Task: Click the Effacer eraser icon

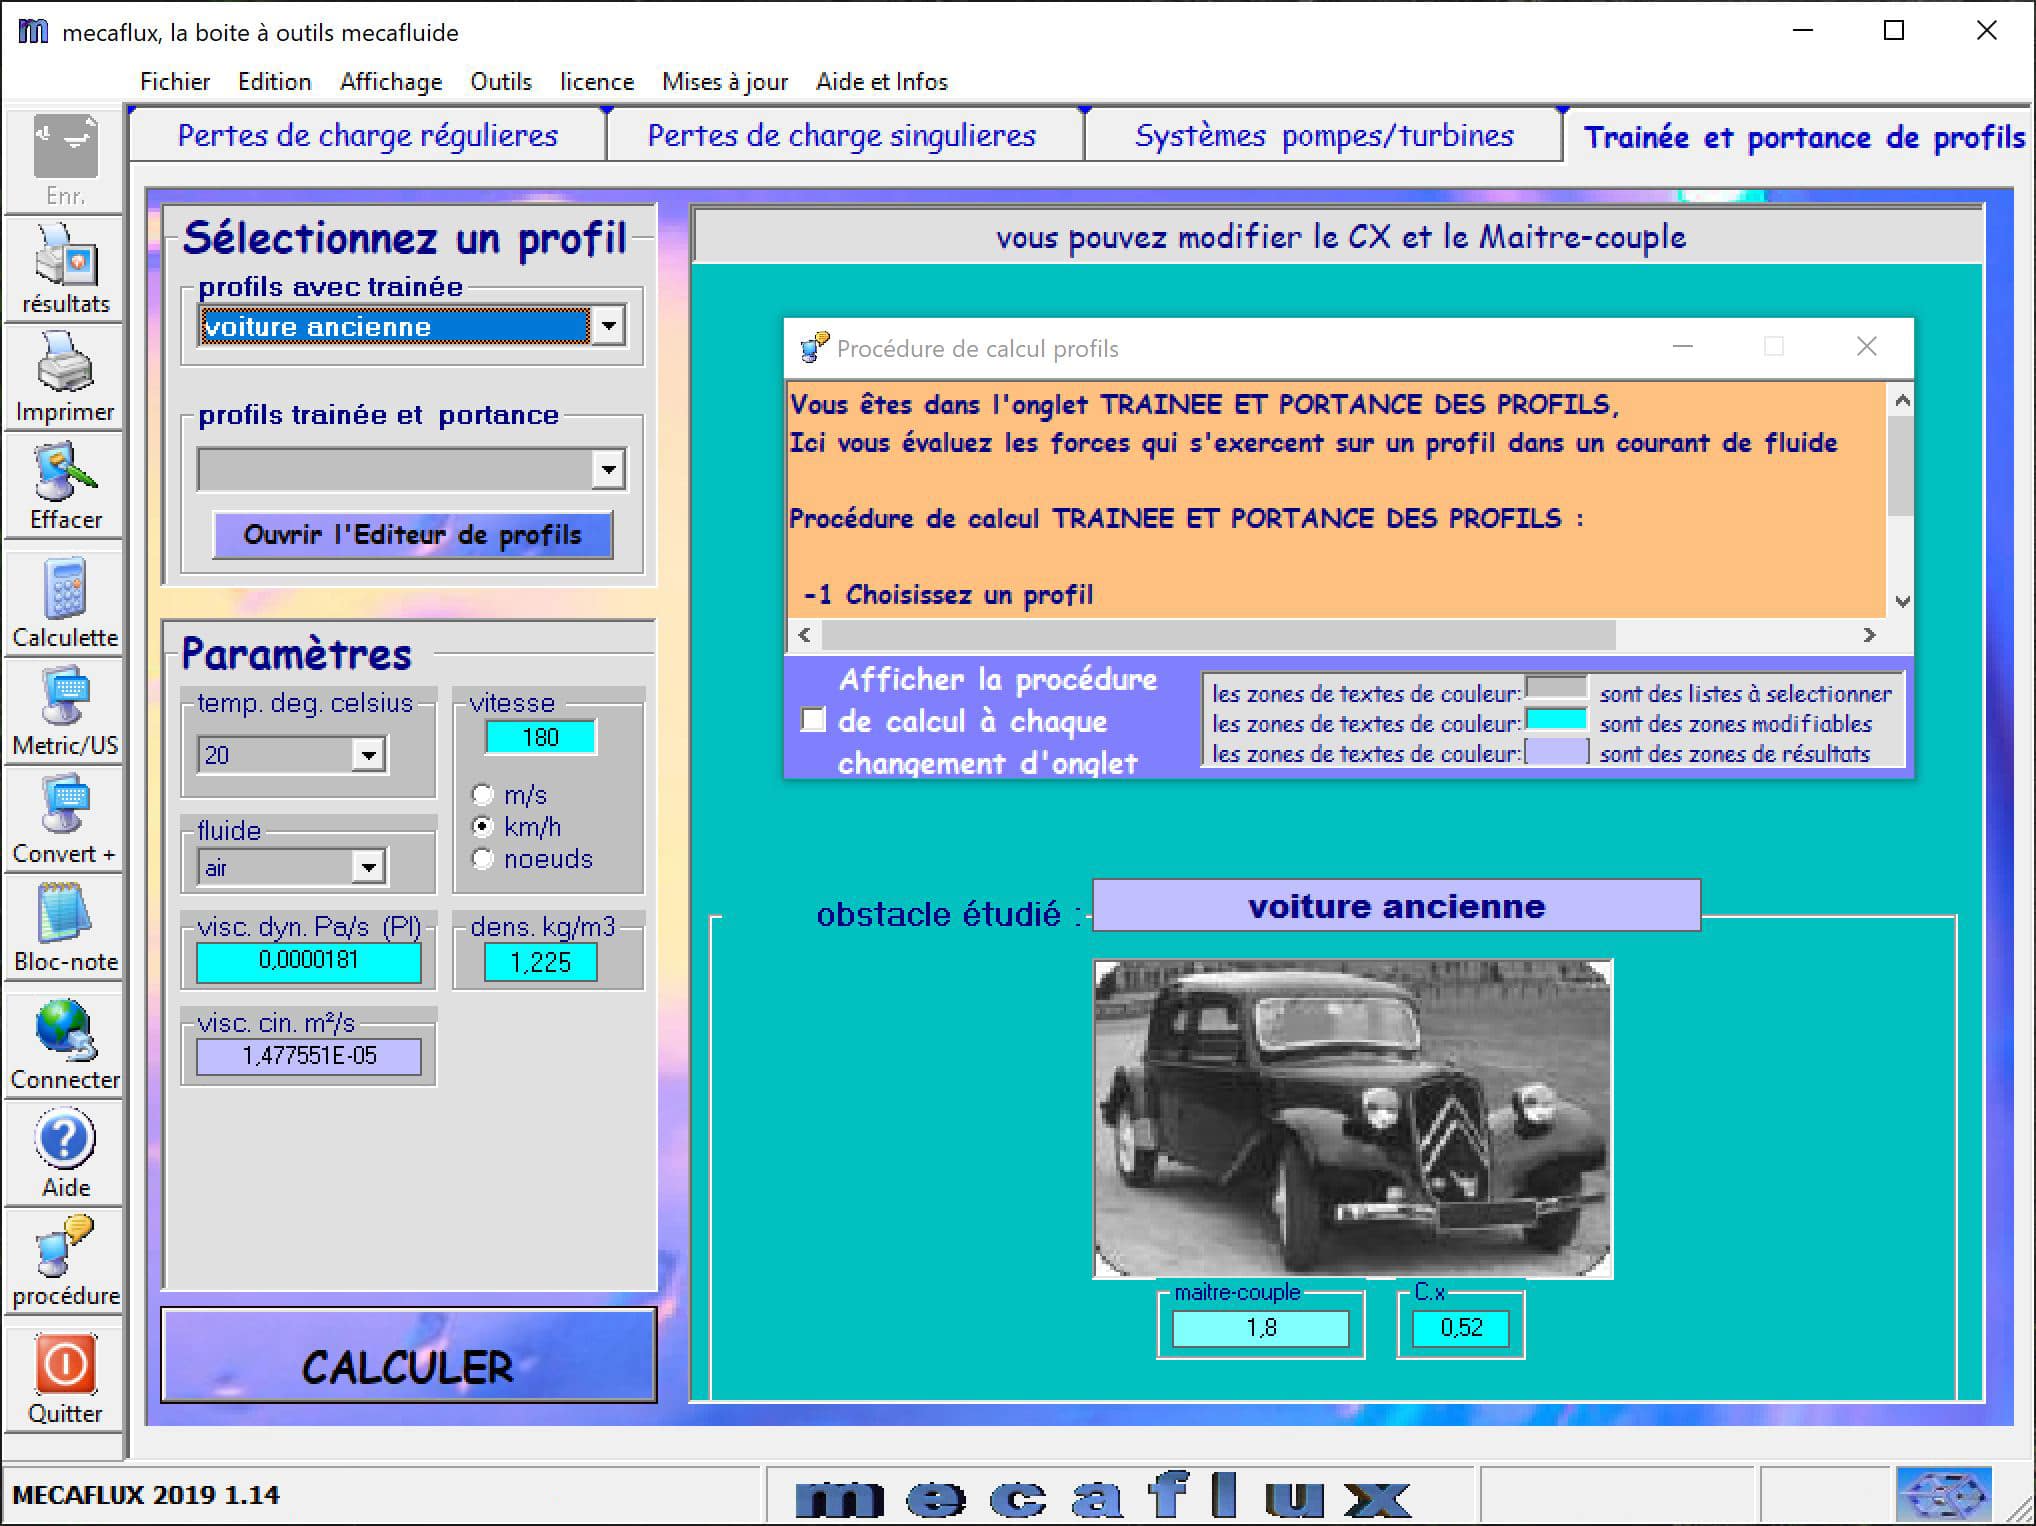Action: pos(65,483)
